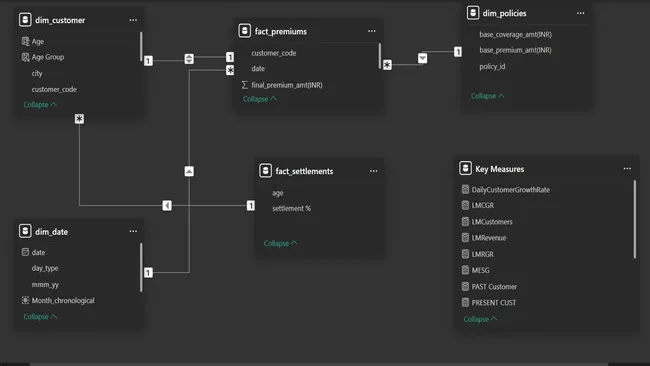
Task: Click the date field table icon in dim_date
Action: point(25,252)
